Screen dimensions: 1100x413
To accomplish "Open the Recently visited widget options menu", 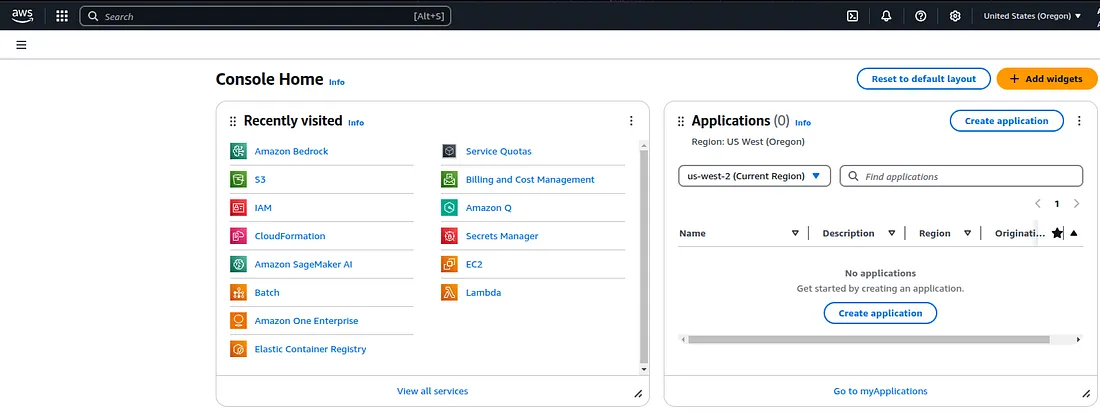I will [x=631, y=121].
